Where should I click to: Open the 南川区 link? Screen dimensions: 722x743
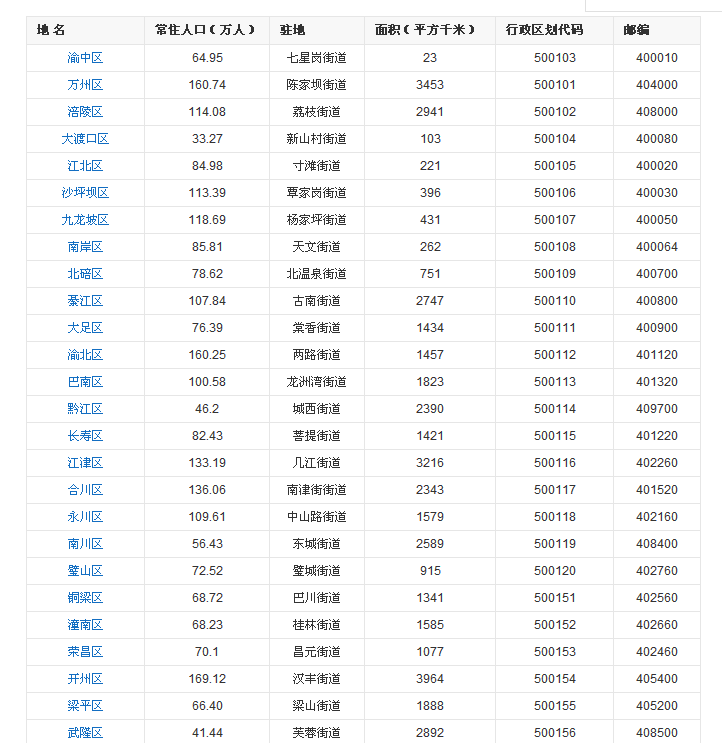[85, 544]
